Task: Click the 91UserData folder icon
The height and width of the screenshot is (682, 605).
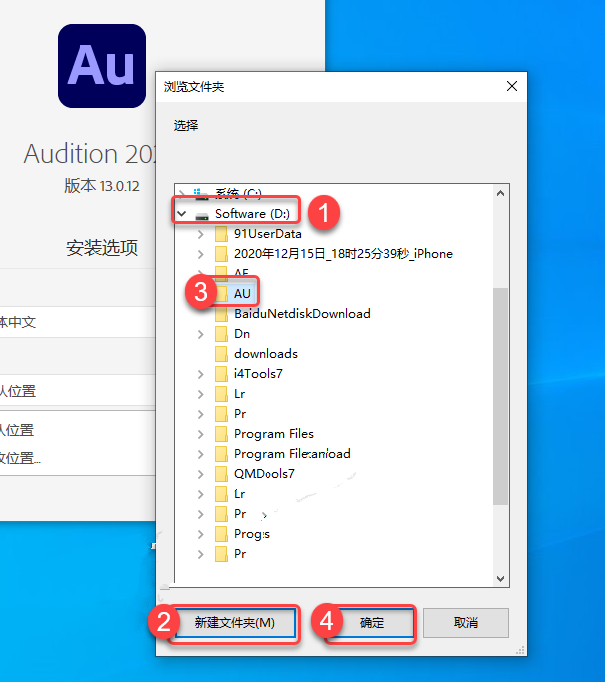Action: pos(221,234)
